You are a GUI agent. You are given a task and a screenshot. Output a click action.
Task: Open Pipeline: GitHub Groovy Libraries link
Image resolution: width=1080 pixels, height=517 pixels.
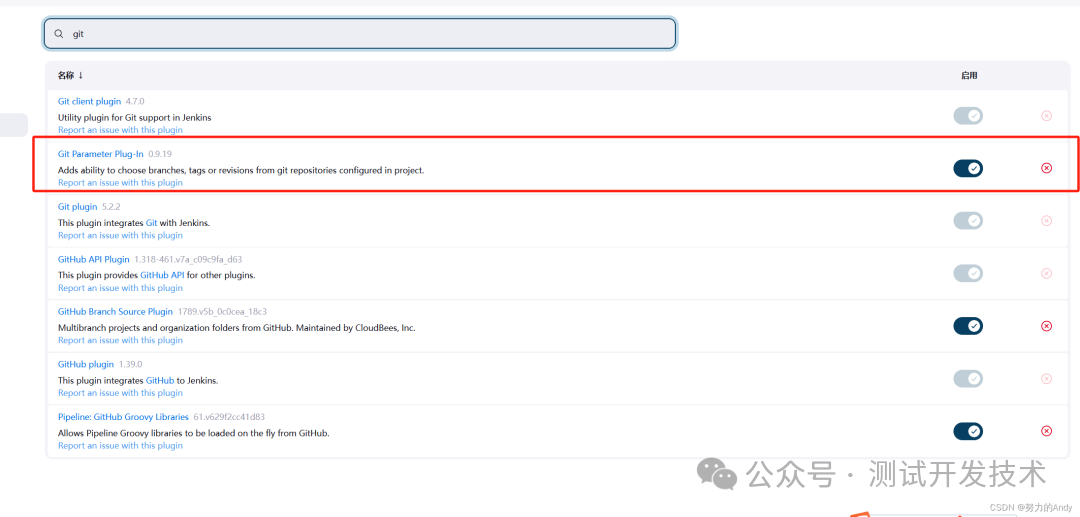point(123,417)
